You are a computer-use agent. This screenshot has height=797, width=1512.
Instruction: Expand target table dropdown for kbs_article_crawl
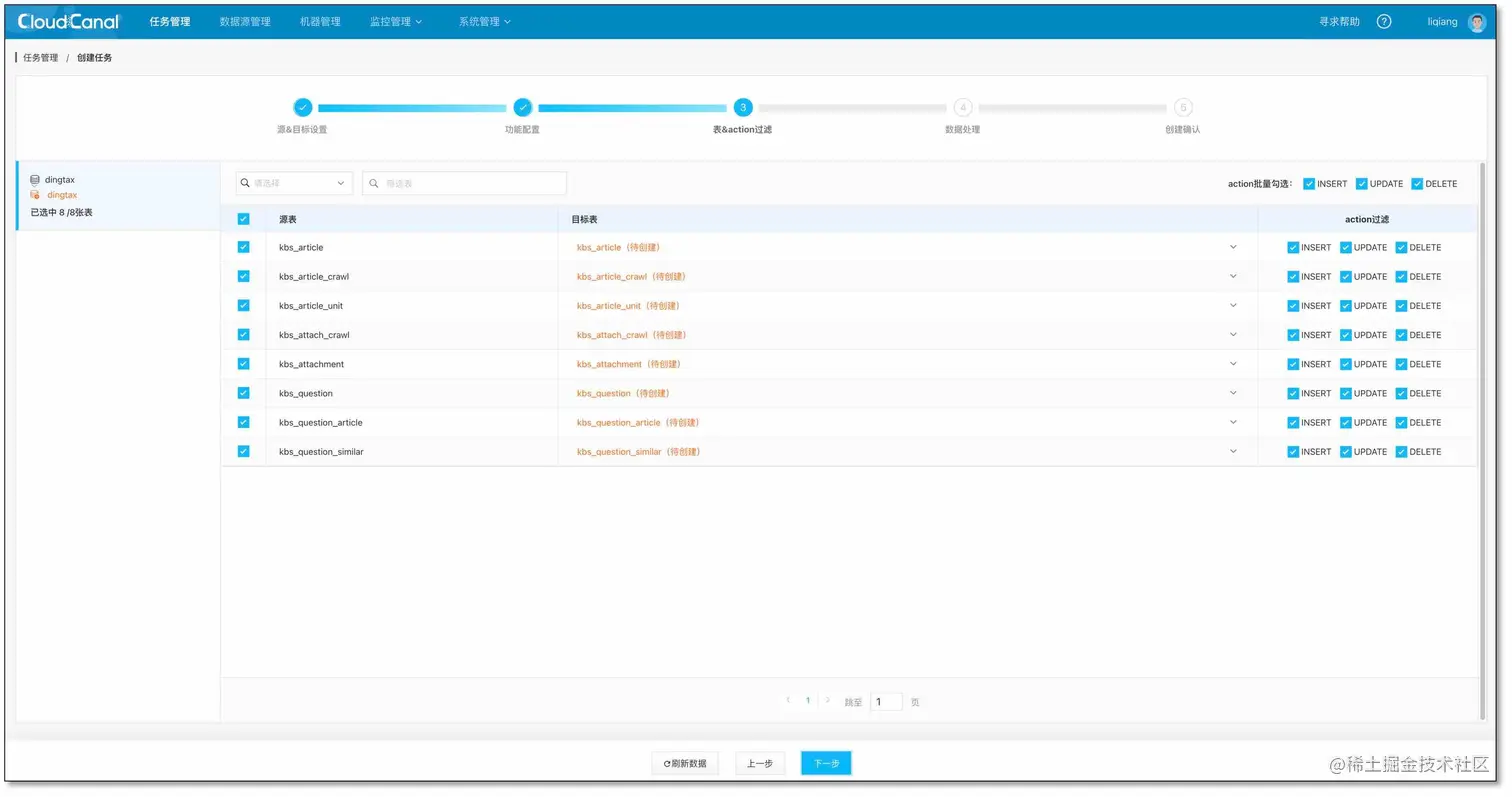(x=1233, y=276)
